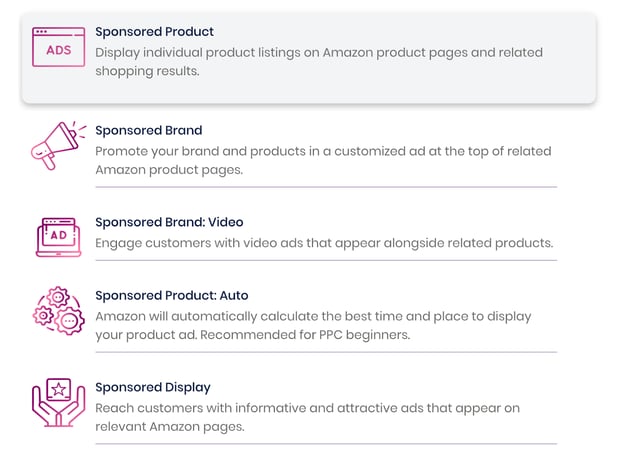The width and height of the screenshot is (624, 452).
Task: Click text 'Amazon product pages' under Sponsored Brand
Action: [169, 170]
